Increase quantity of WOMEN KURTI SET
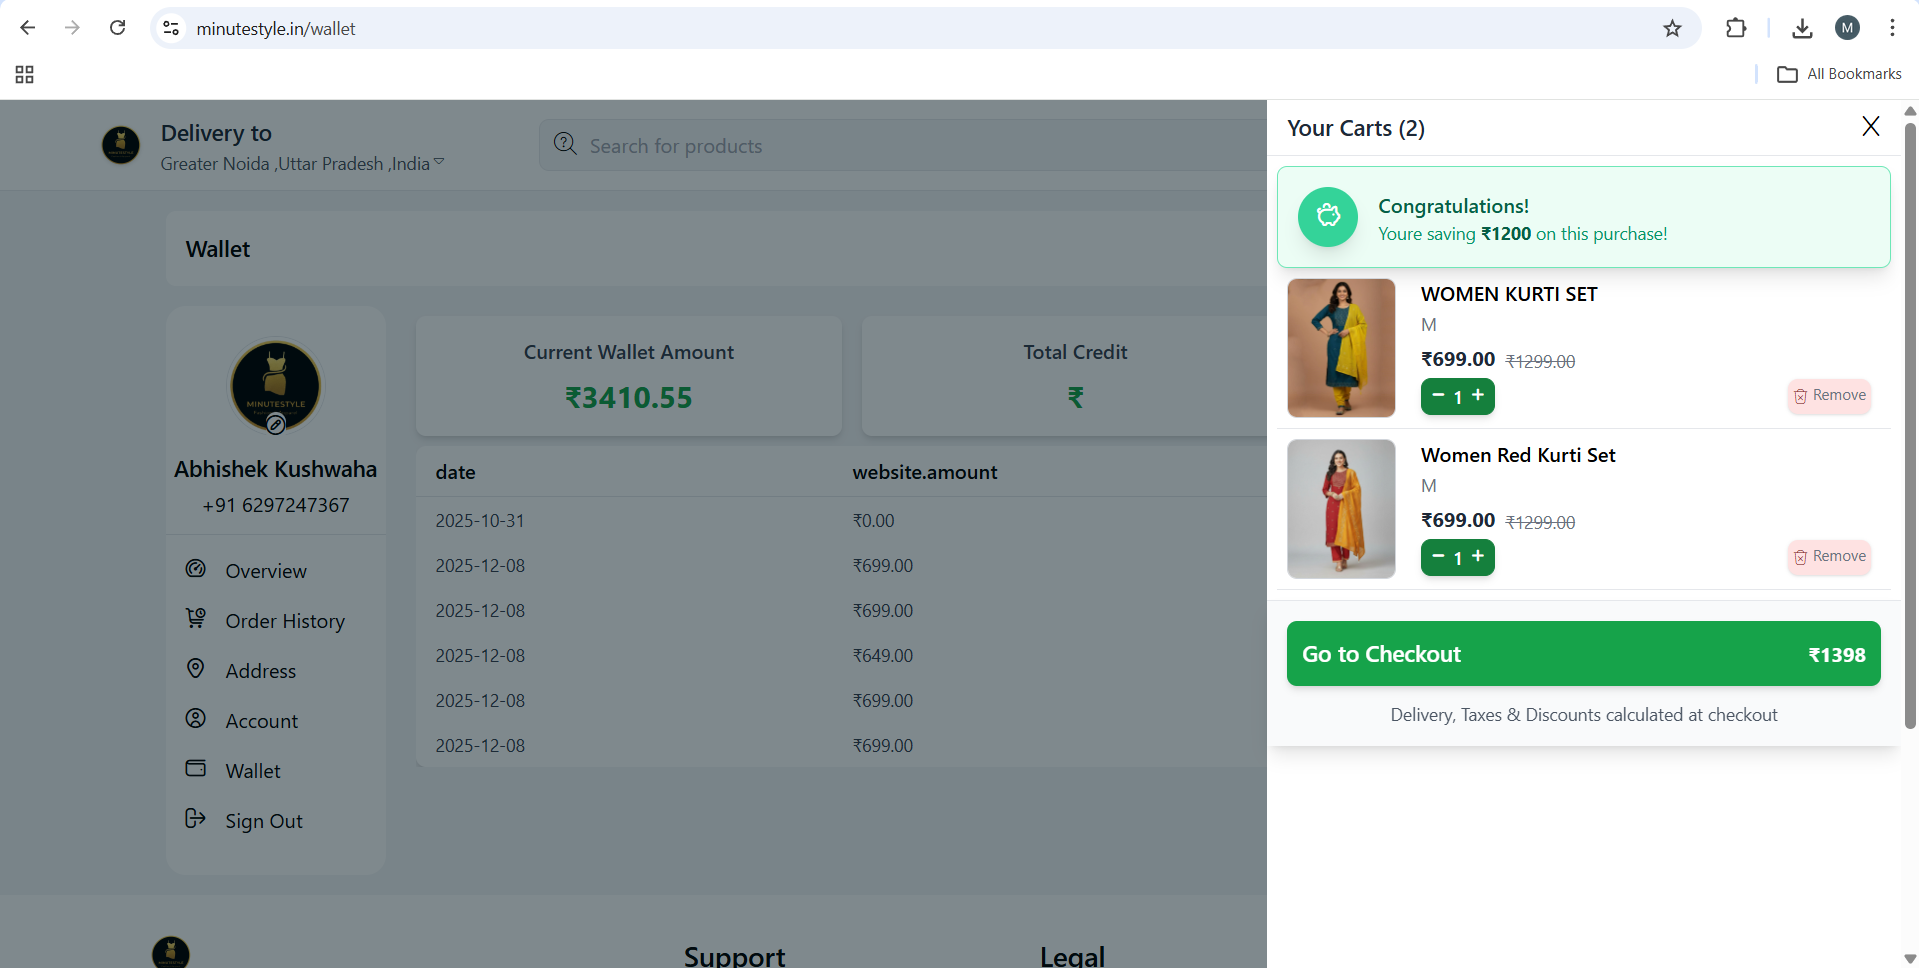Viewport: 1919px width, 968px height. [1478, 396]
